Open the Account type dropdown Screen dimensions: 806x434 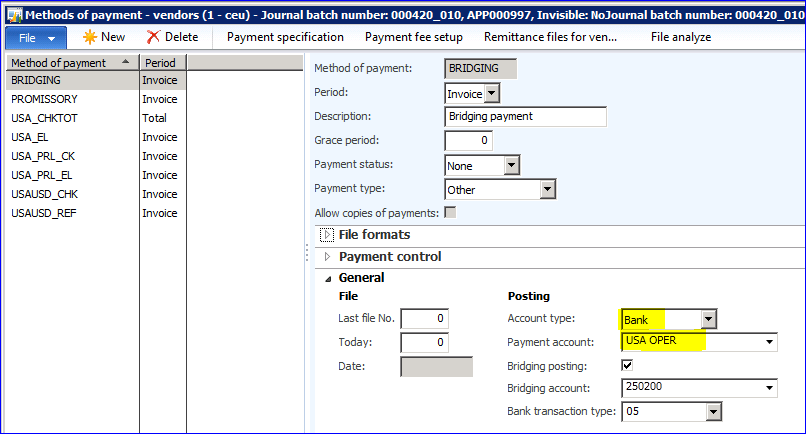coord(709,320)
